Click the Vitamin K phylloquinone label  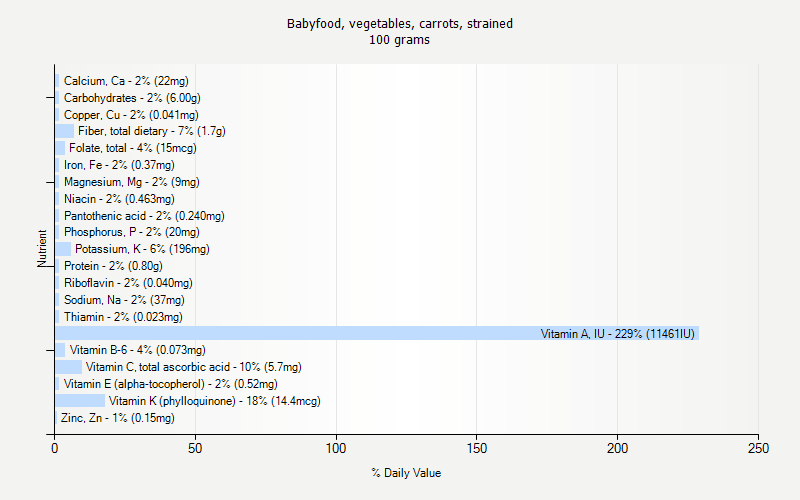click(215, 401)
